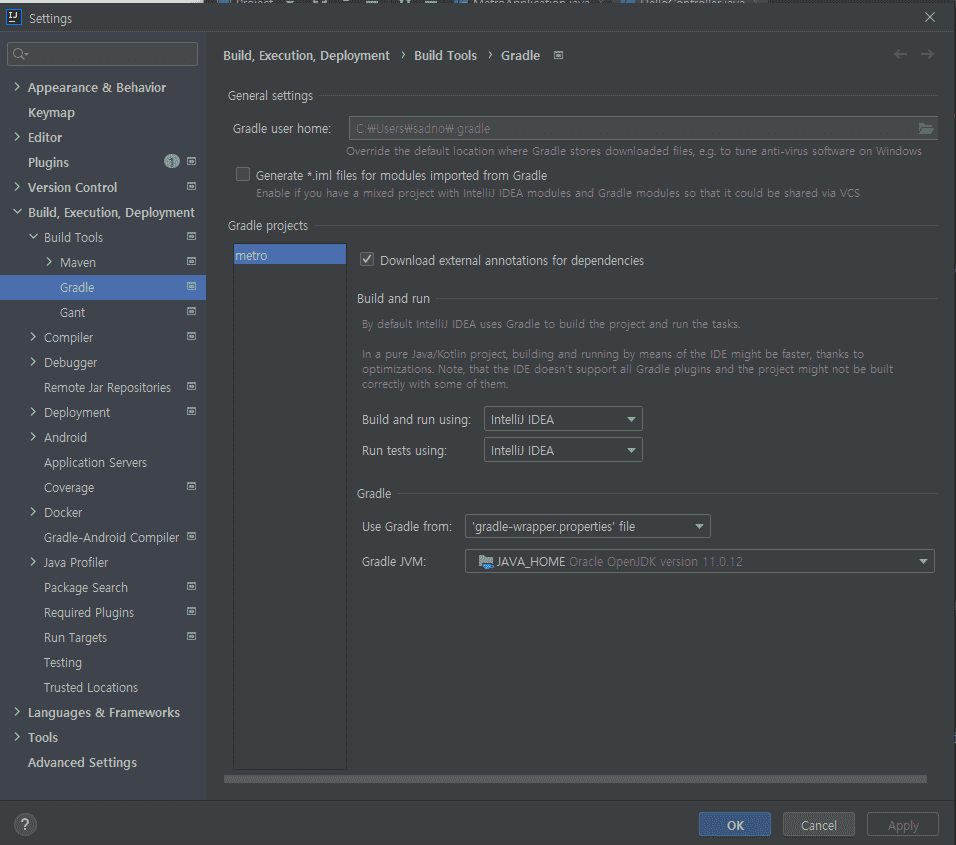Select the metro Gradle project
The height and width of the screenshot is (845, 956).
[x=290, y=255]
